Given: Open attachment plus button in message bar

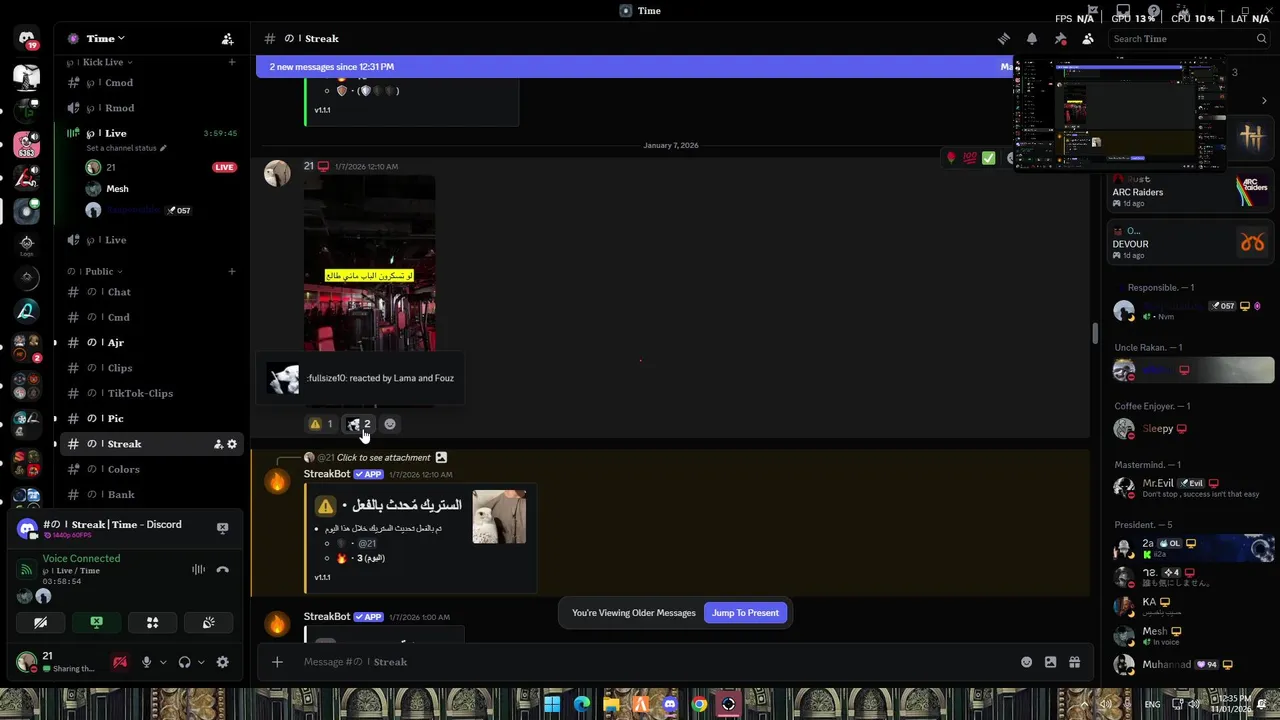Looking at the screenshot, I should pyautogui.click(x=277, y=662).
